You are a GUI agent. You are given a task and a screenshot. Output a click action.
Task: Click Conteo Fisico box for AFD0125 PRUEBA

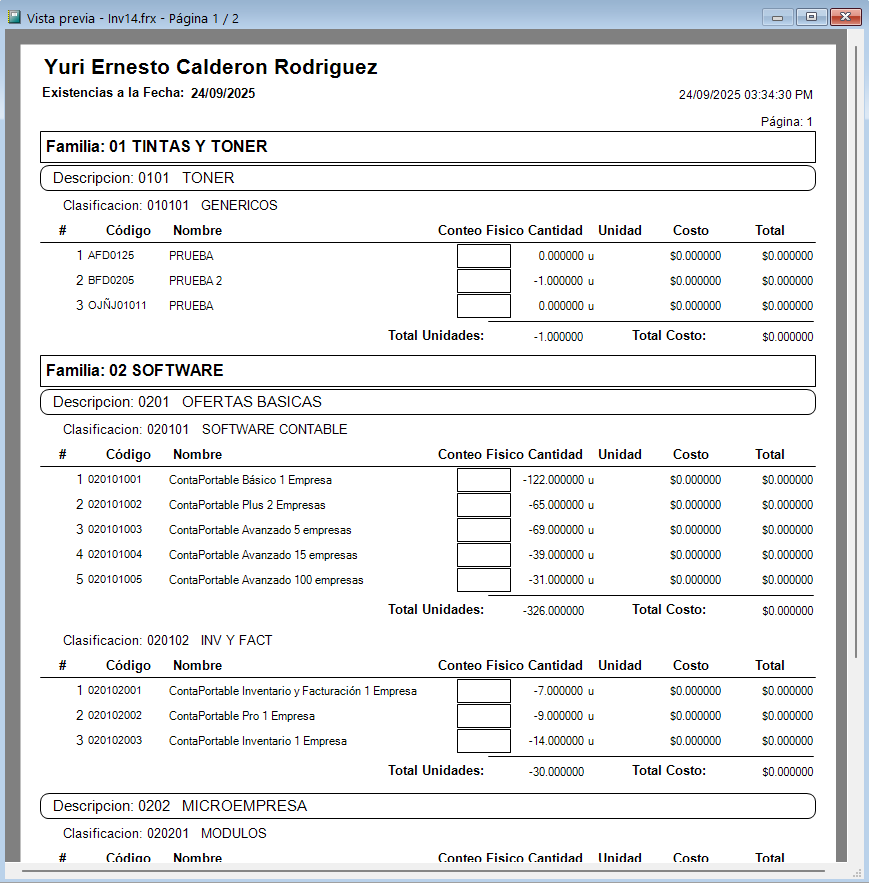point(484,256)
